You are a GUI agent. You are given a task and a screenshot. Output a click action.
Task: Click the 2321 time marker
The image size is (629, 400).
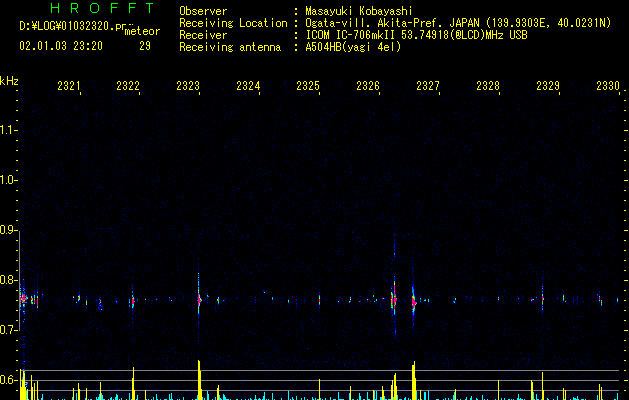coord(69,85)
